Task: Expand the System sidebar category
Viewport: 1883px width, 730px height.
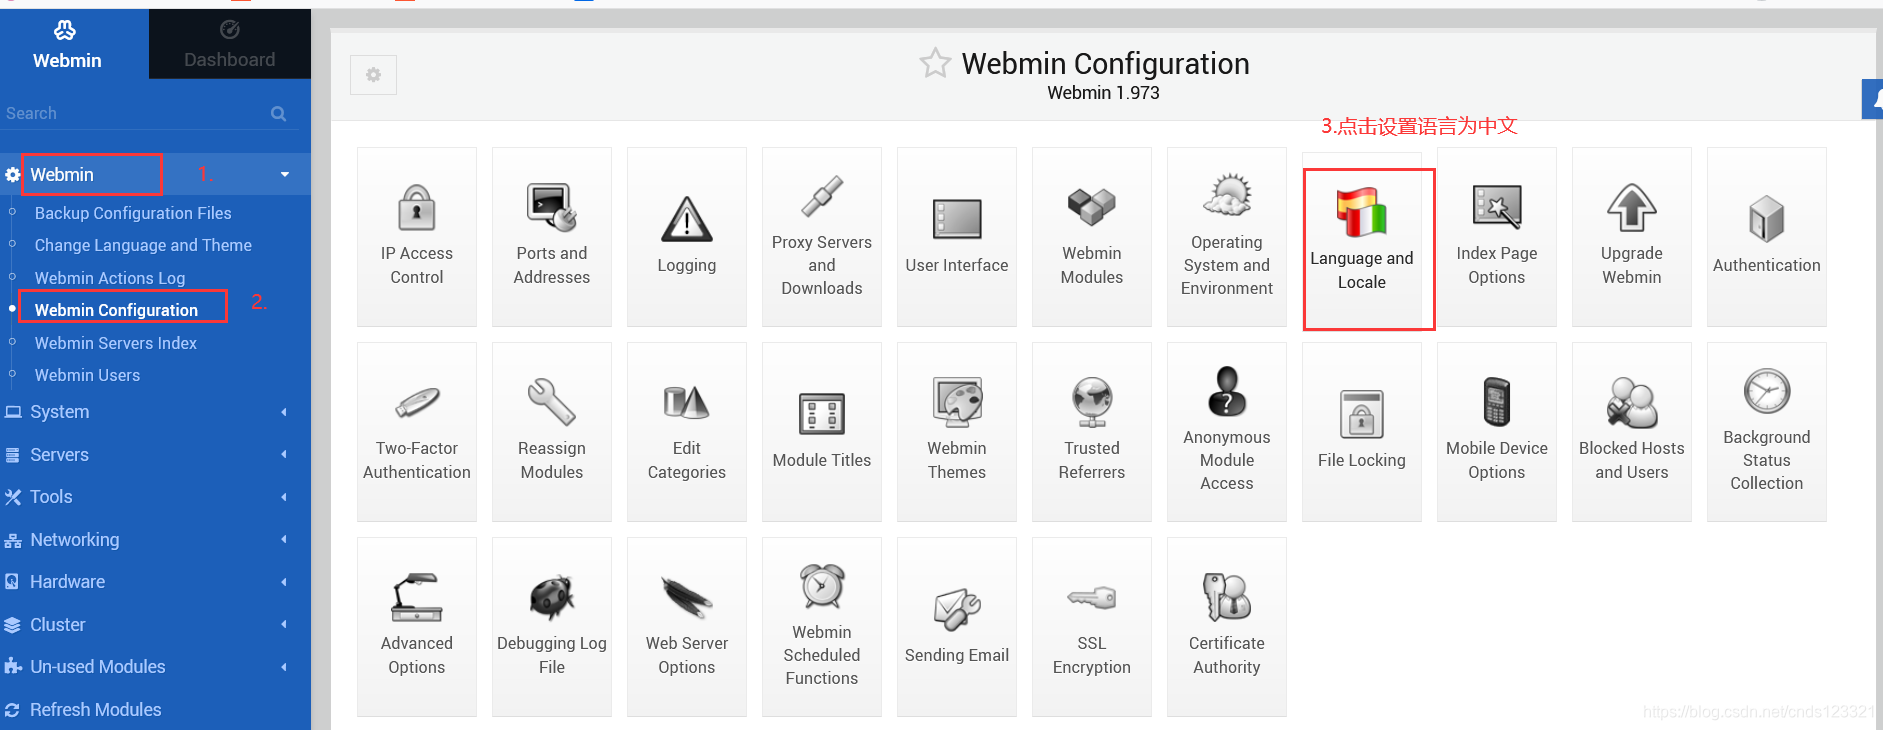Action: 155,412
